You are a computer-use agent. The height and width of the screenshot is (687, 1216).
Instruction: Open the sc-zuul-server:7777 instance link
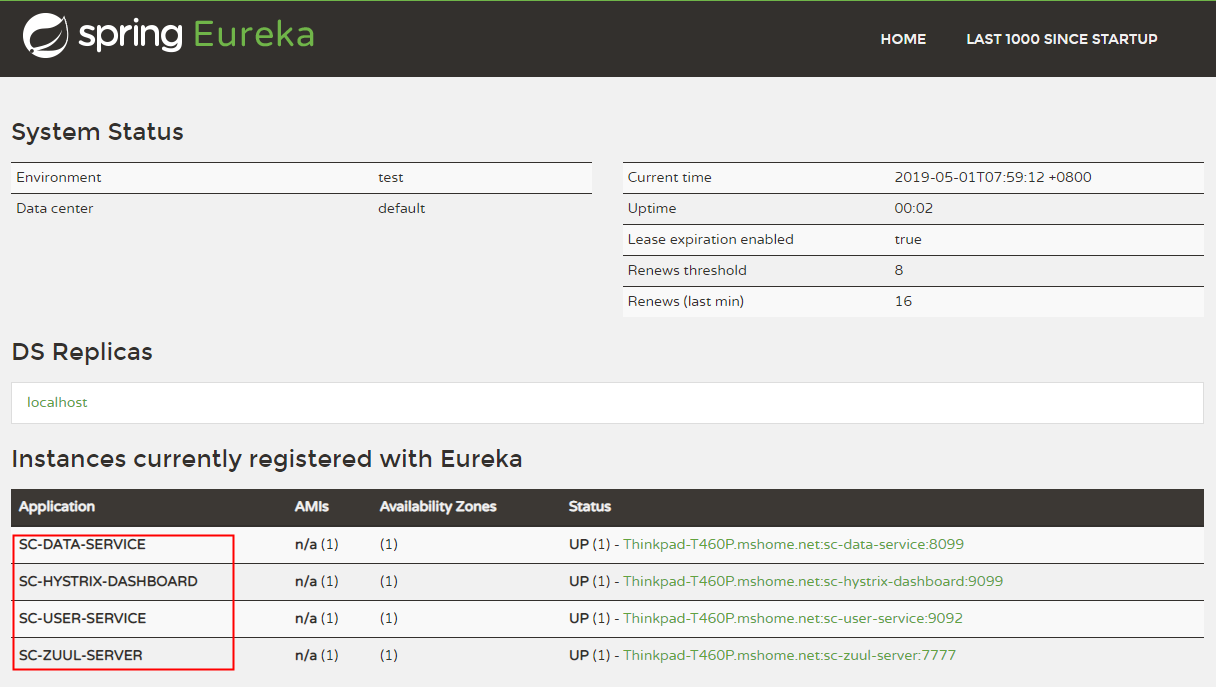pyautogui.click(x=789, y=655)
